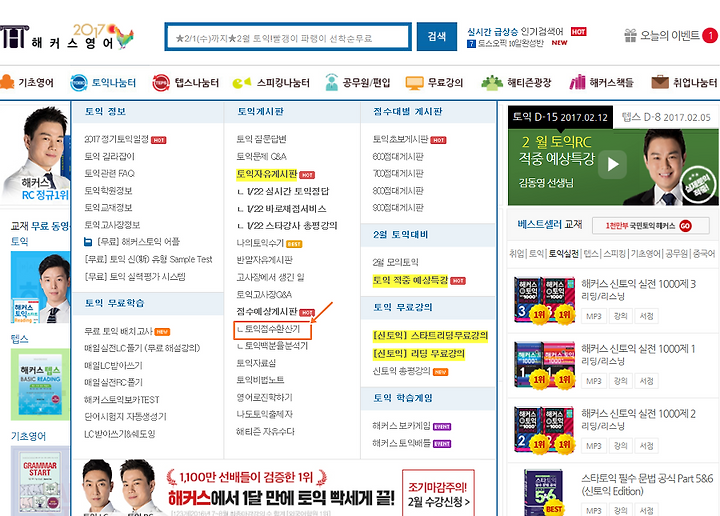This screenshot has width=720, height=516.
Task: Open 토익점수환산기 link
Action: 272,329
